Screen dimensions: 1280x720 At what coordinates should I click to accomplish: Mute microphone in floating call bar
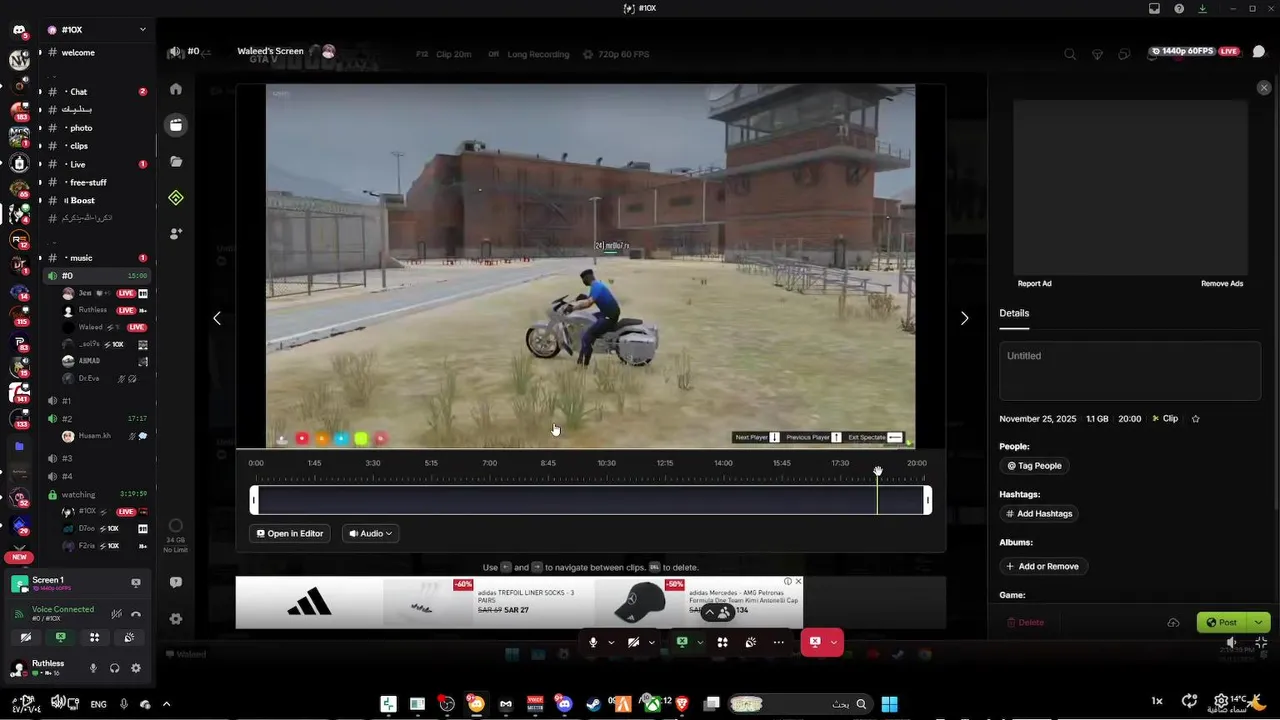593,642
